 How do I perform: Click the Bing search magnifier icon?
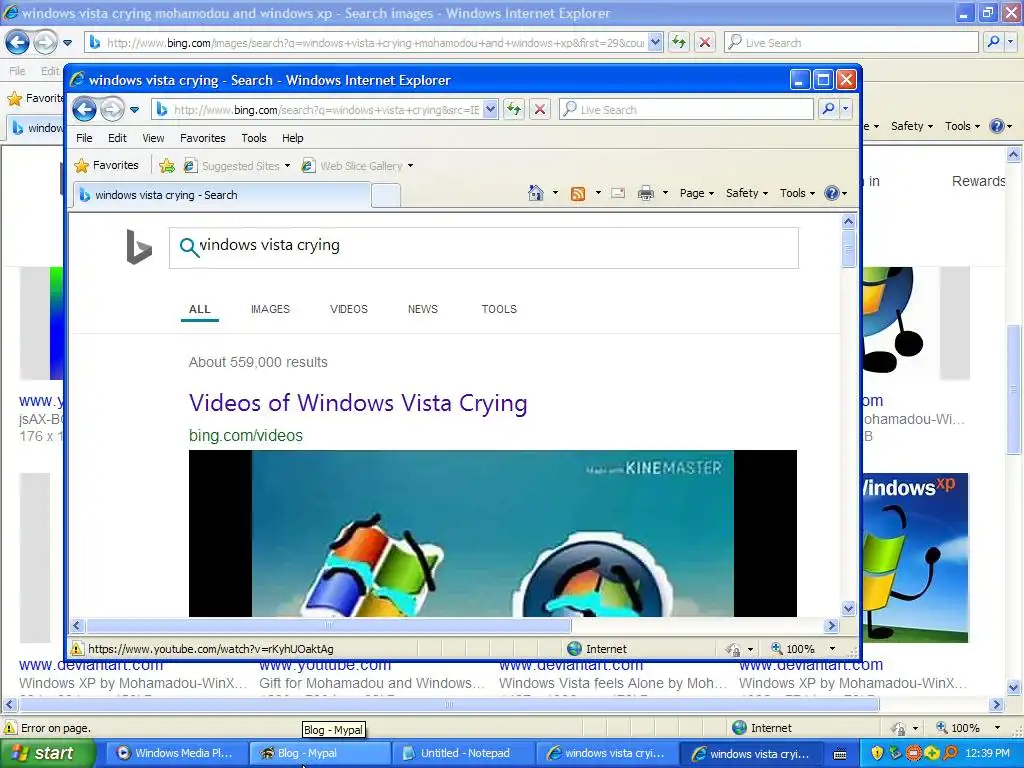coord(189,247)
